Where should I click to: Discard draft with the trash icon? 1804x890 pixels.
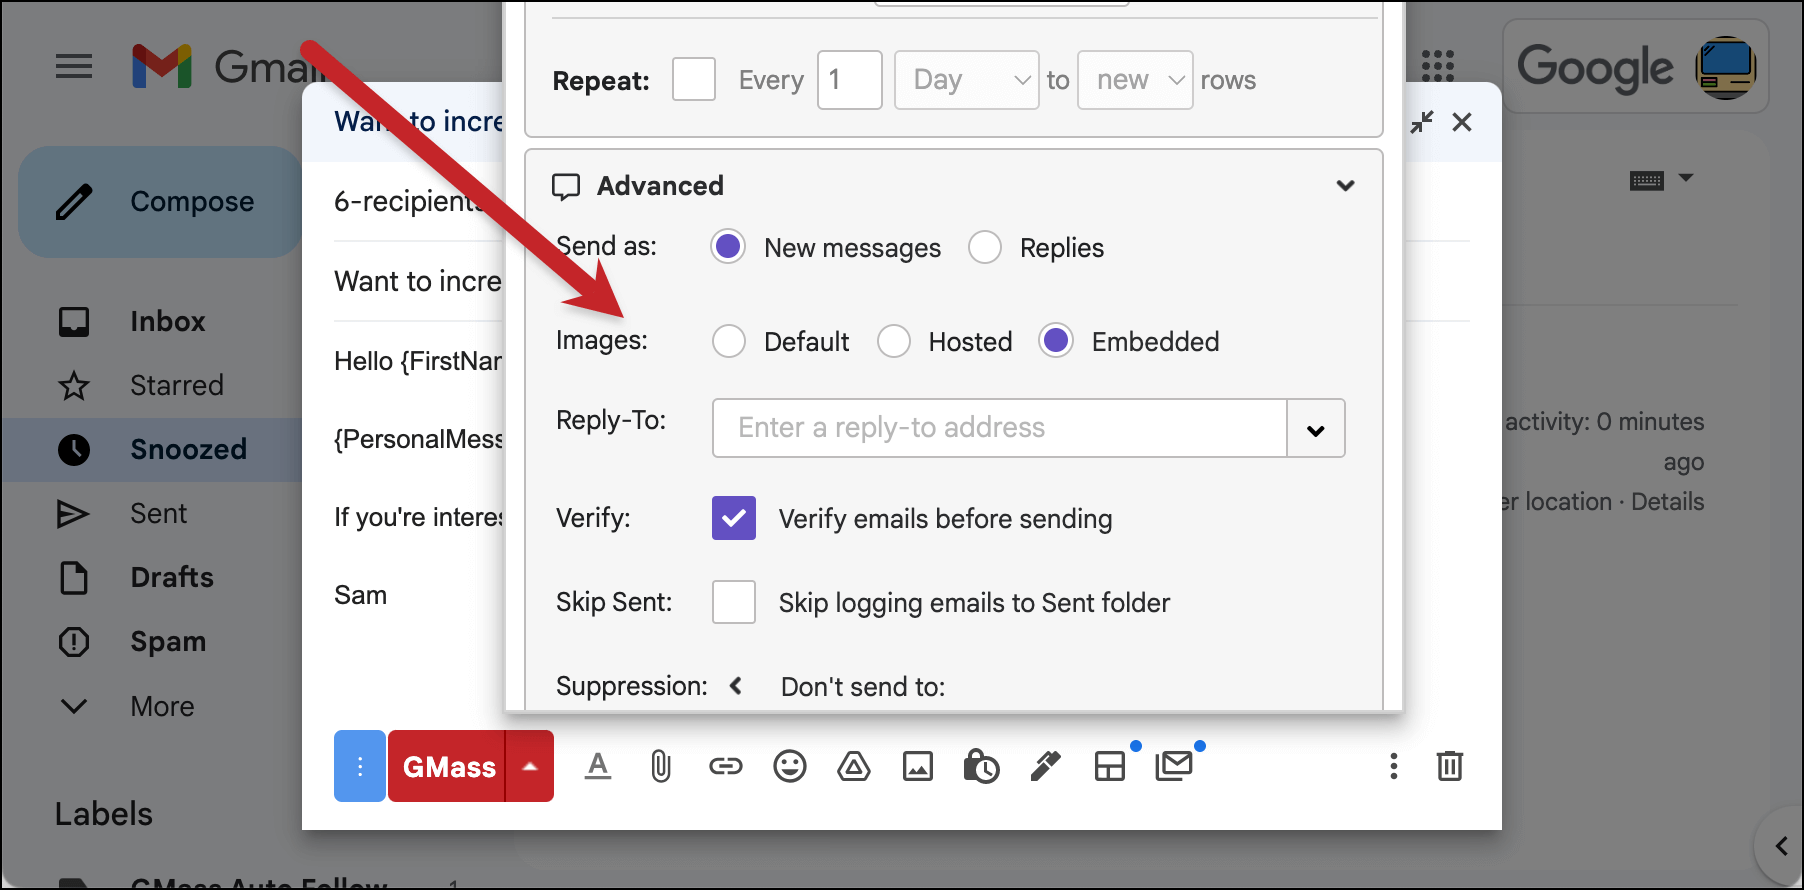point(1450,767)
